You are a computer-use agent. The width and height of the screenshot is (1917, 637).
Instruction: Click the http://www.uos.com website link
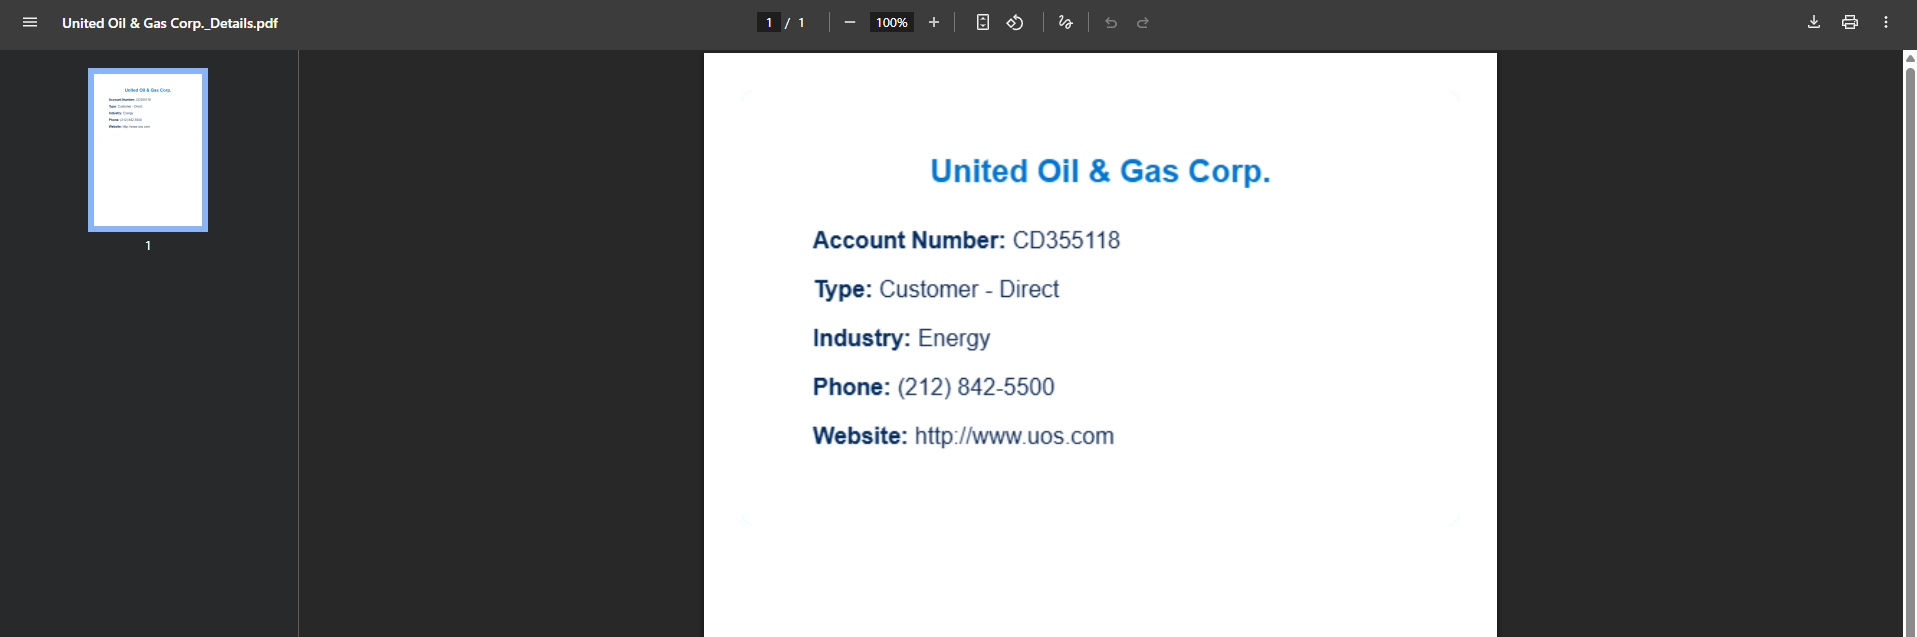point(1014,436)
